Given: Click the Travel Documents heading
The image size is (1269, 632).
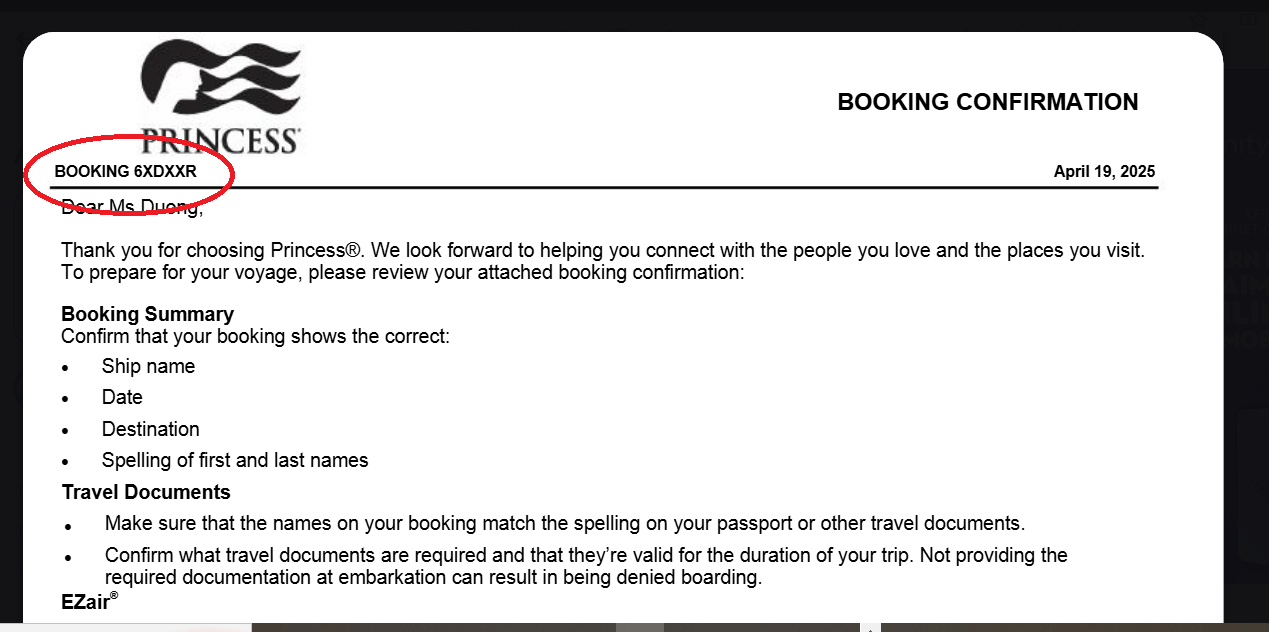Looking at the screenshot, I should [x=146, y=492].
